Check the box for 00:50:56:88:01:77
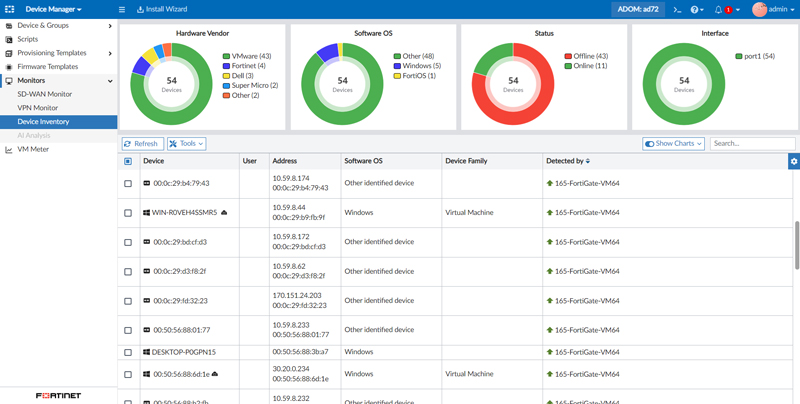The height and width of the screenshot is (404, 800). point(128,331)
